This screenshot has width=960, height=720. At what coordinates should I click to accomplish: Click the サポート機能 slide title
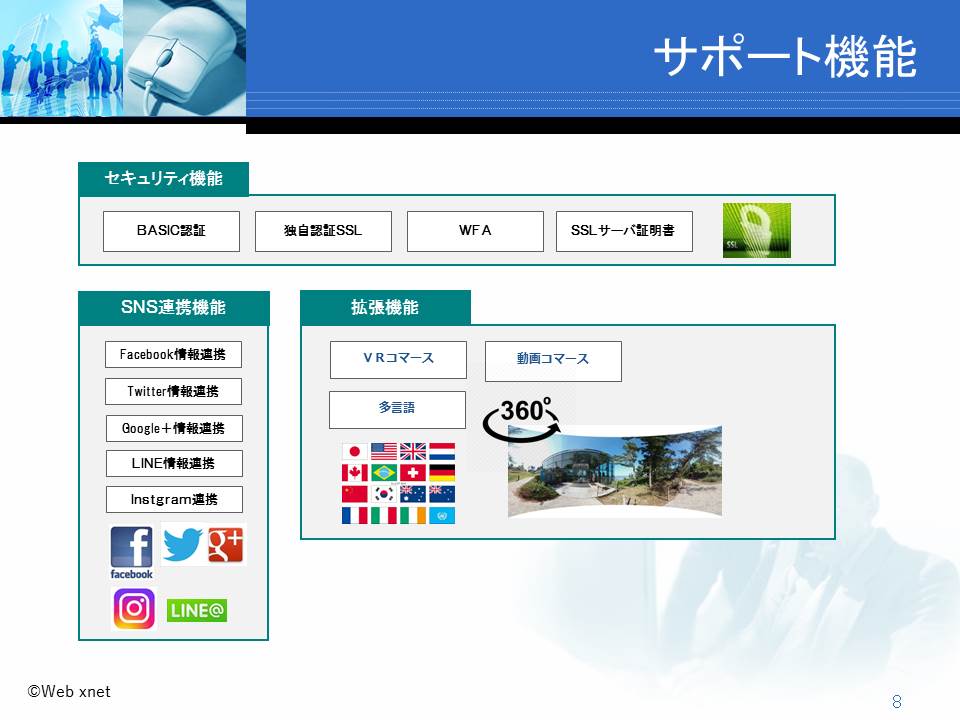[786, 56]
